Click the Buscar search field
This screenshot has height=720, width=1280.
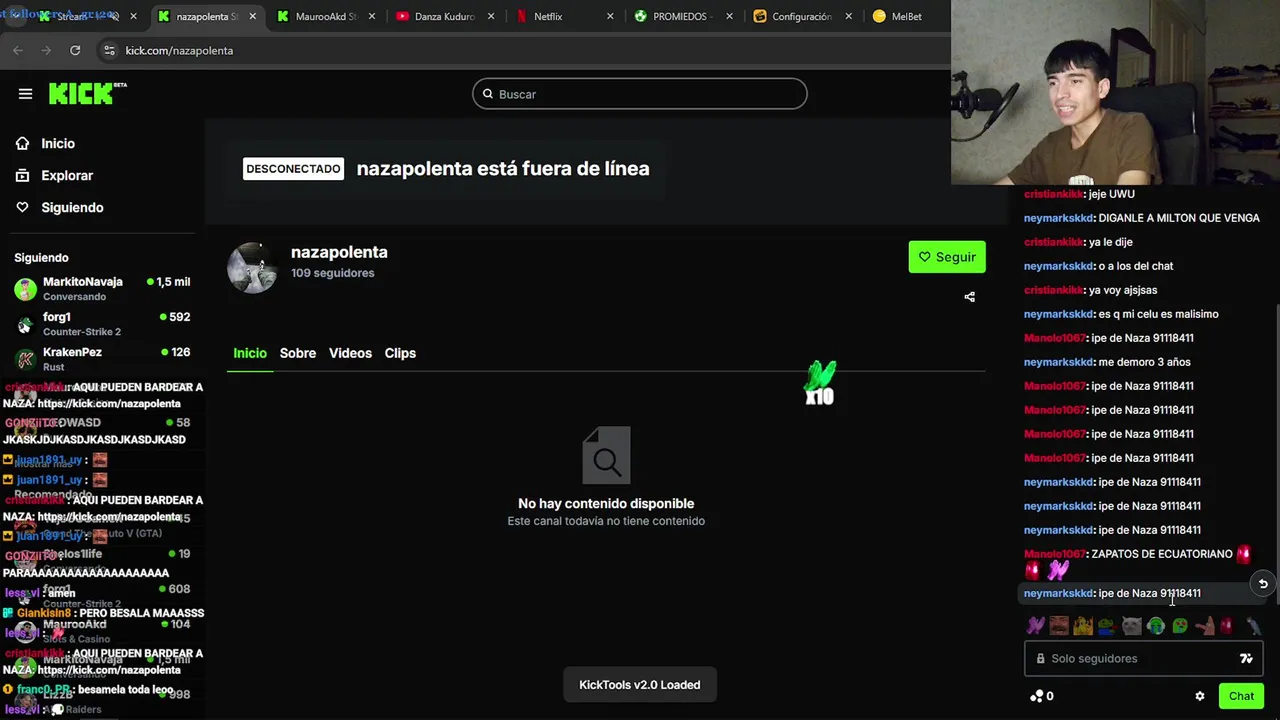point(640,94)
